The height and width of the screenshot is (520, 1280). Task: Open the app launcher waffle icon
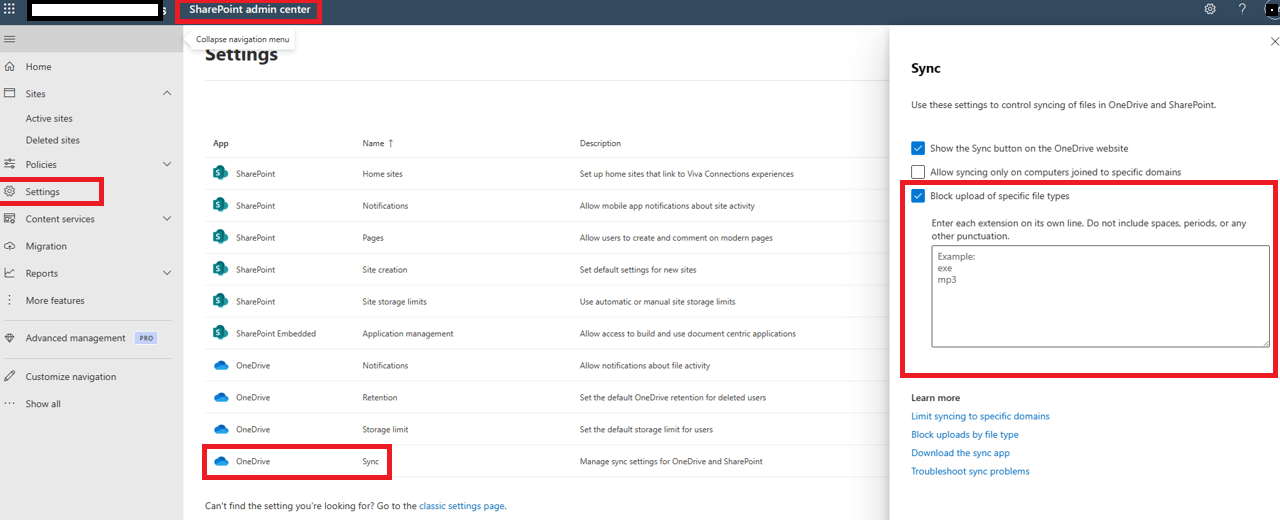tap(9, 9)
